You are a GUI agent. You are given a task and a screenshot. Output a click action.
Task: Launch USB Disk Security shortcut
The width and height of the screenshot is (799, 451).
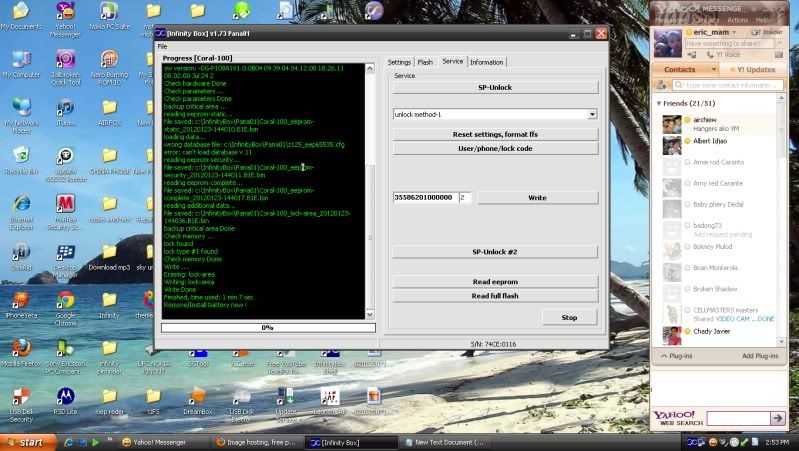(21, 405)
